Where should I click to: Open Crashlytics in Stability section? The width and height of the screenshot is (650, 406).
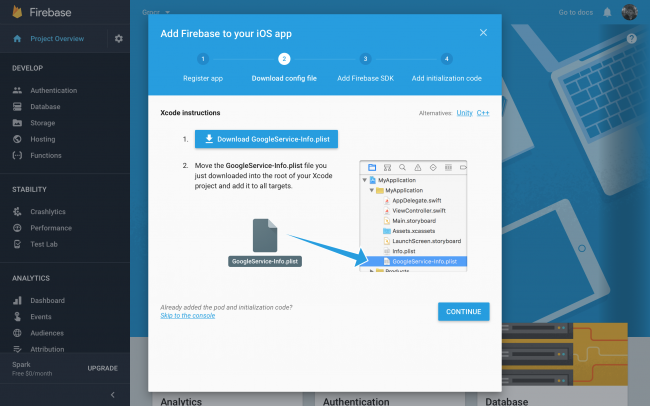tap(48, 212)
